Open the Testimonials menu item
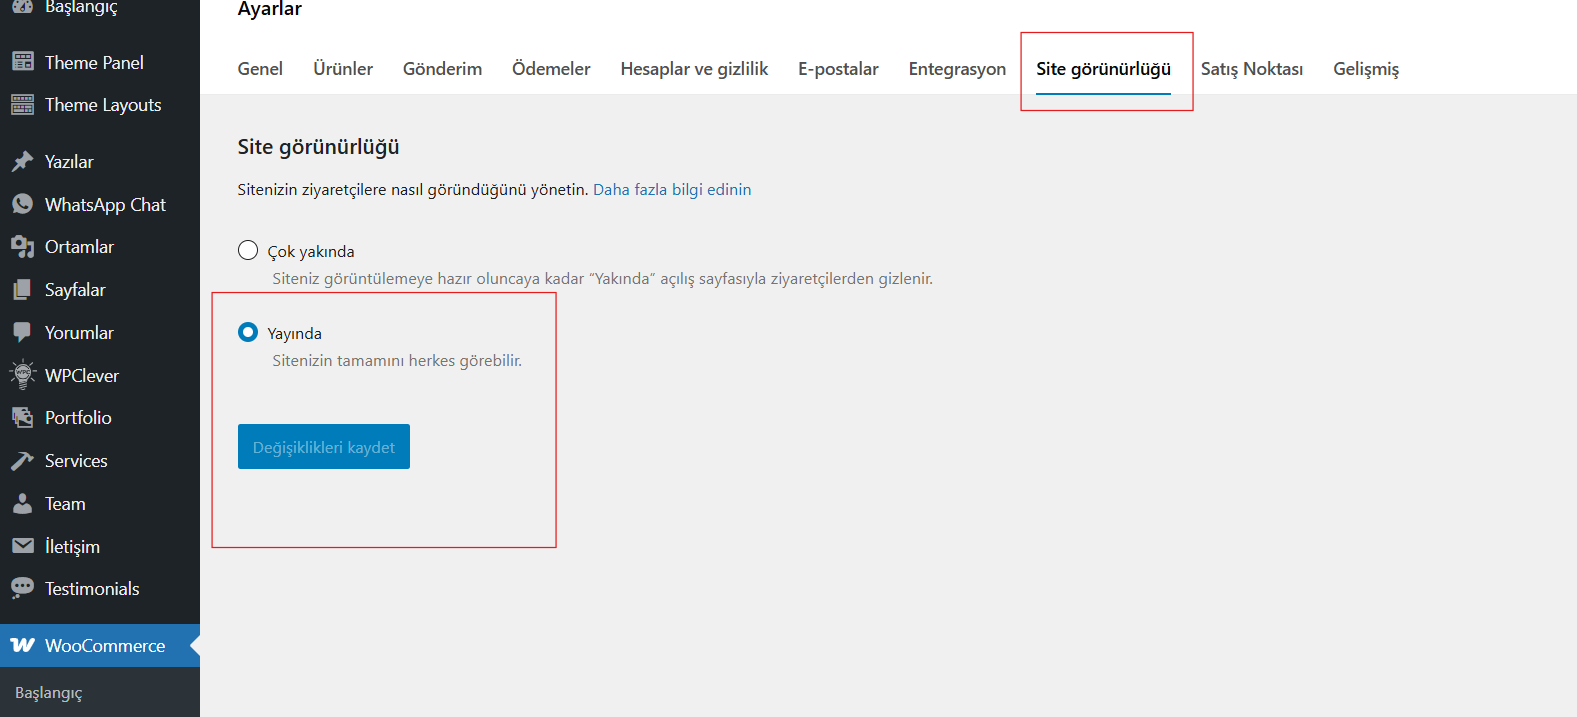Screen dimensions: 1577x717 pos(92,589)
